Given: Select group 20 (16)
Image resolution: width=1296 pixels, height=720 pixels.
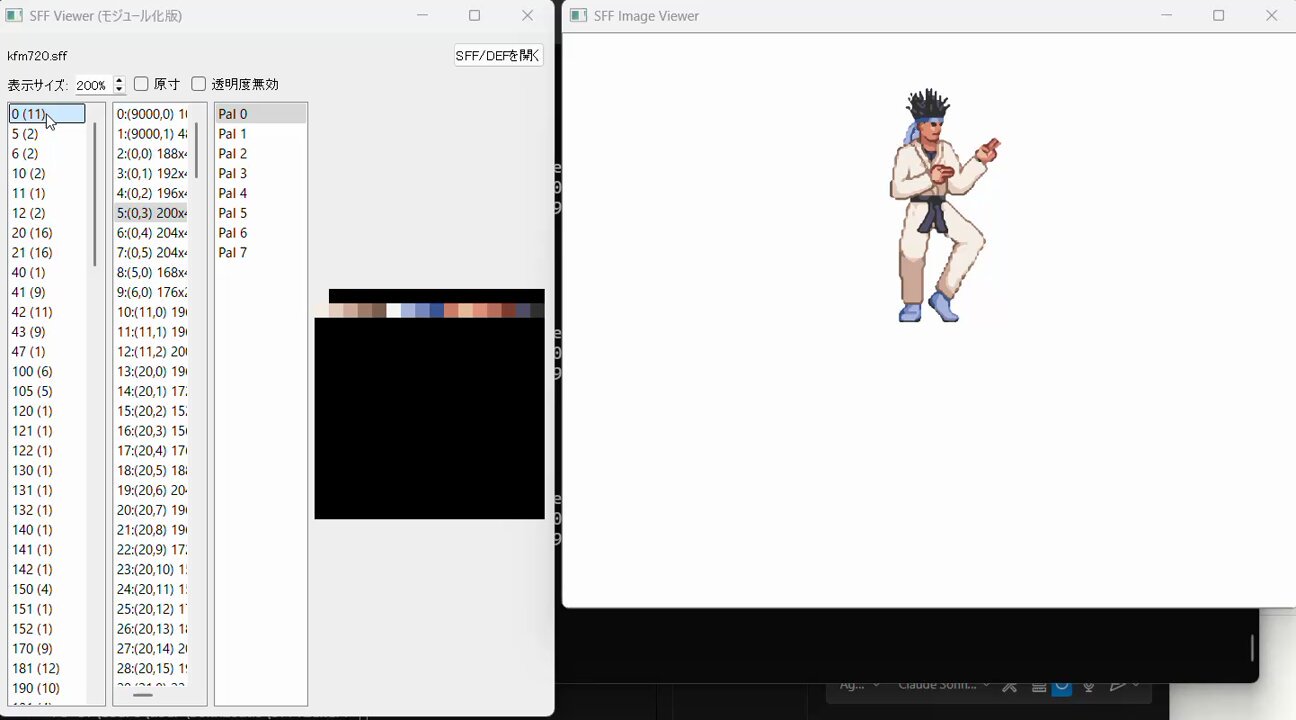Looking at the screenshot, I should click(x=47, y=233).
